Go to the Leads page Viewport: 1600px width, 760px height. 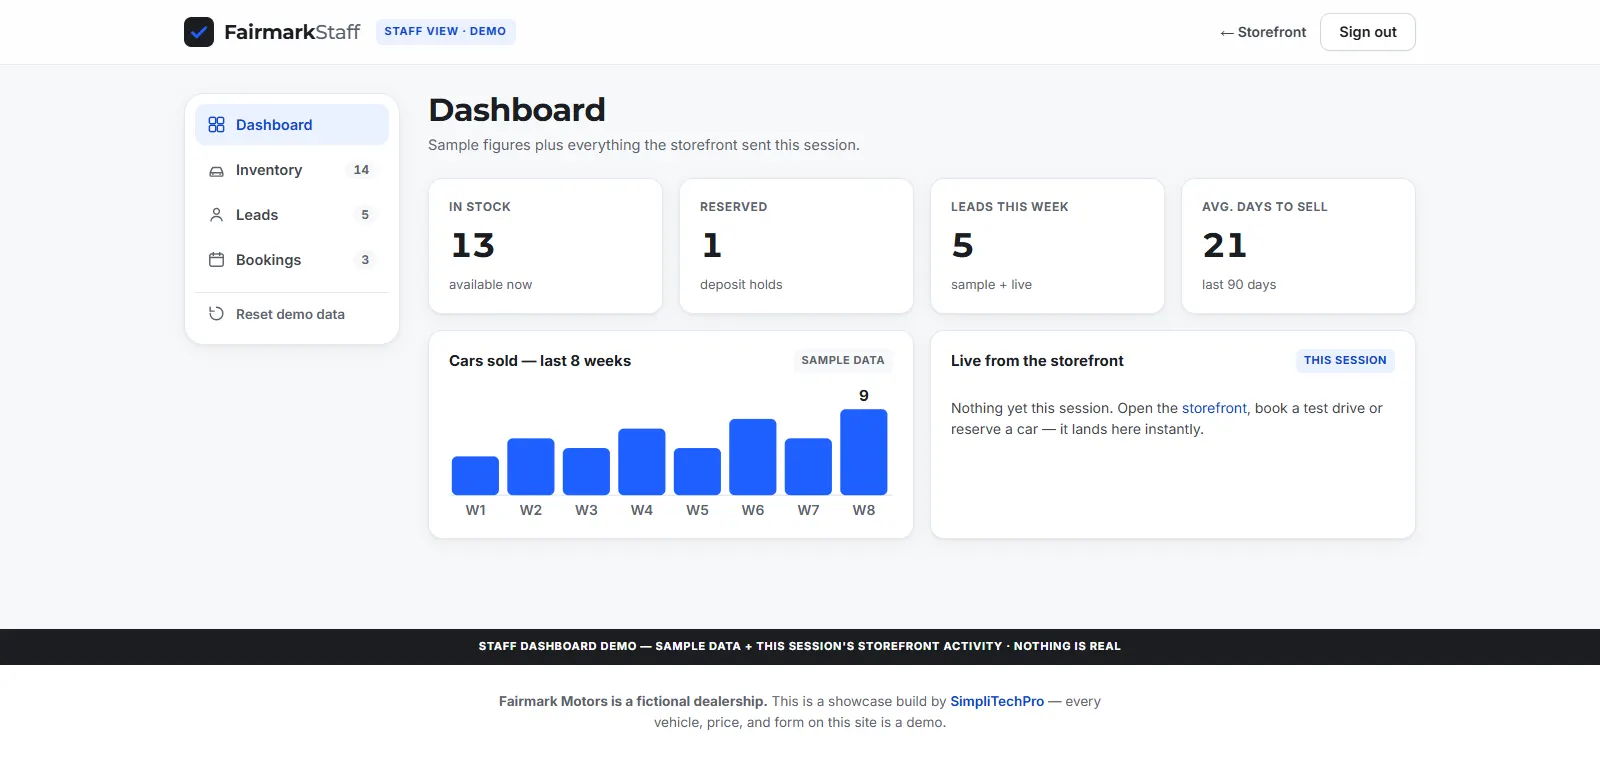pyautogui.click(x=292, y=215)
